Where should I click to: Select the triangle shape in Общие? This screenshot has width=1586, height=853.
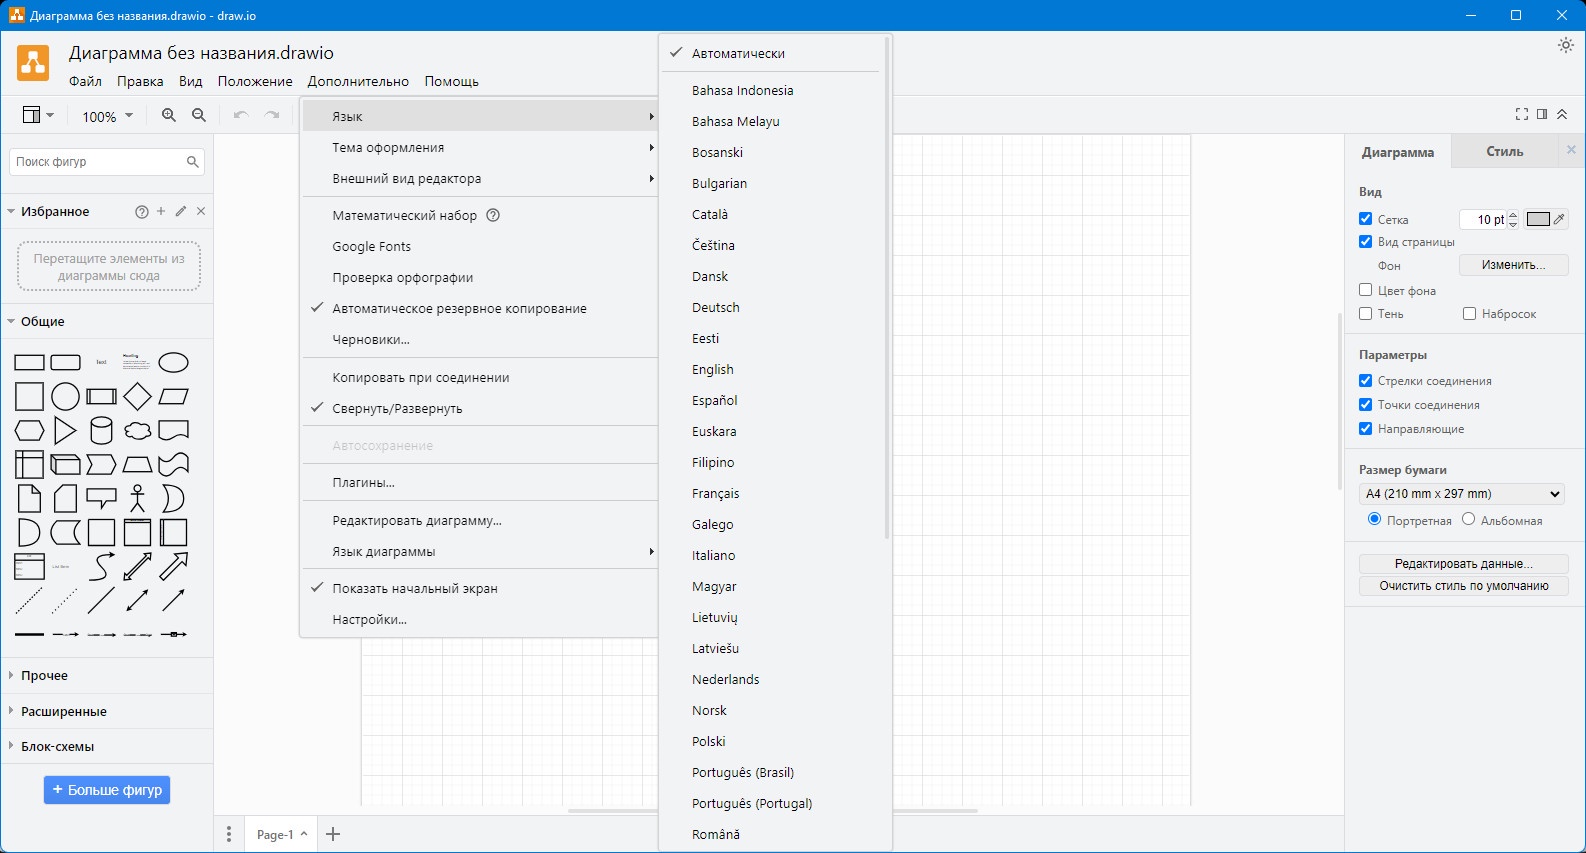tap(65, 430)
